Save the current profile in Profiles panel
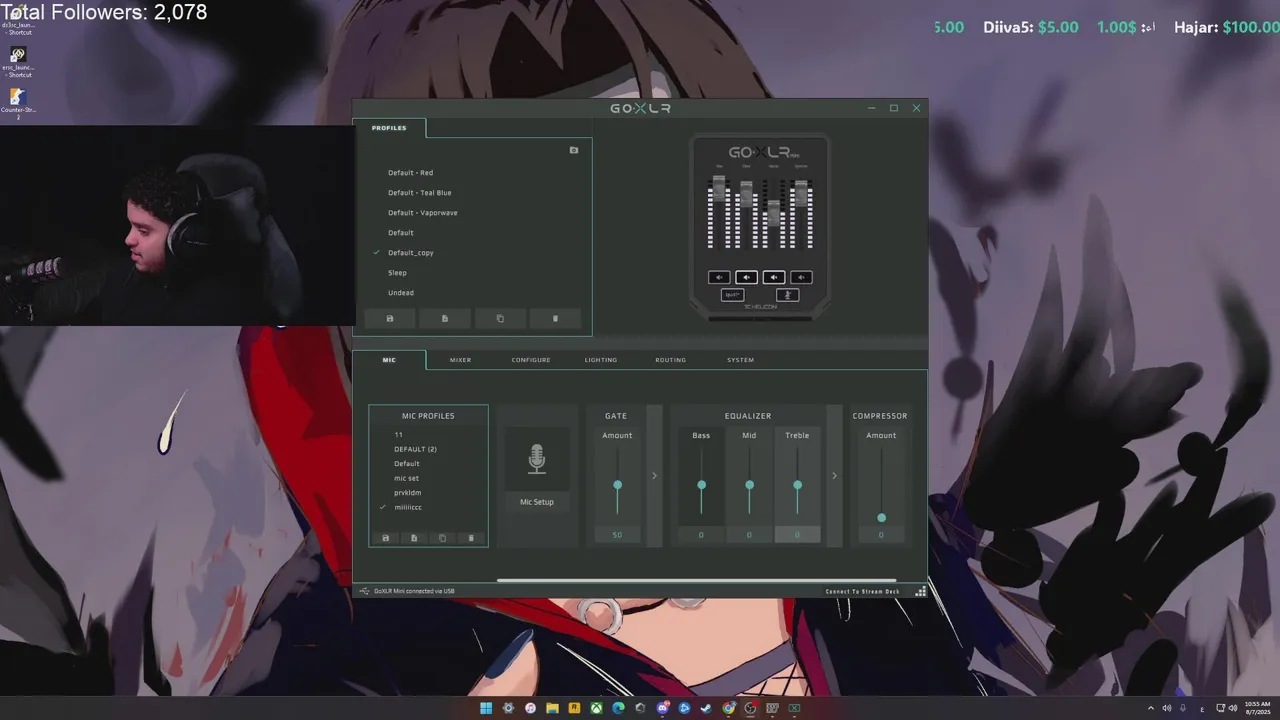Image resolution: width=1280 pixels, height=720 pixels. 390,318
